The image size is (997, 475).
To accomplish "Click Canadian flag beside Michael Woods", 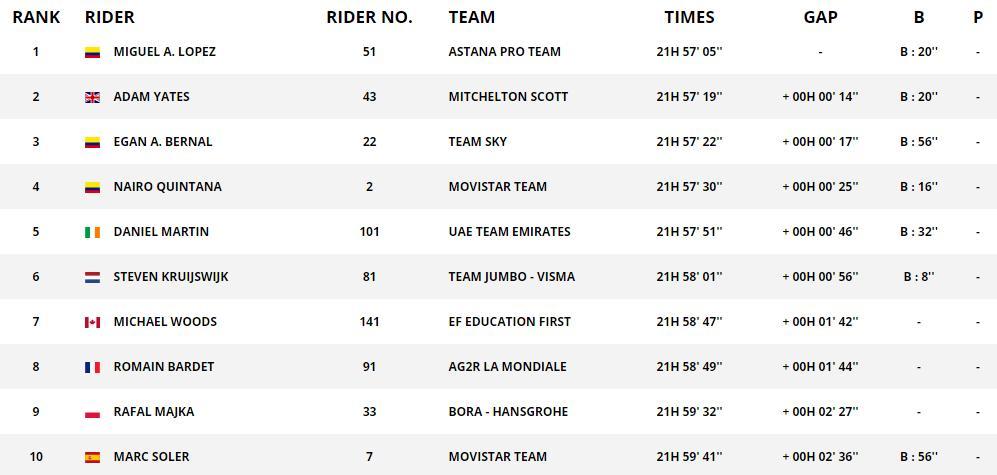I will pos(92,322).
